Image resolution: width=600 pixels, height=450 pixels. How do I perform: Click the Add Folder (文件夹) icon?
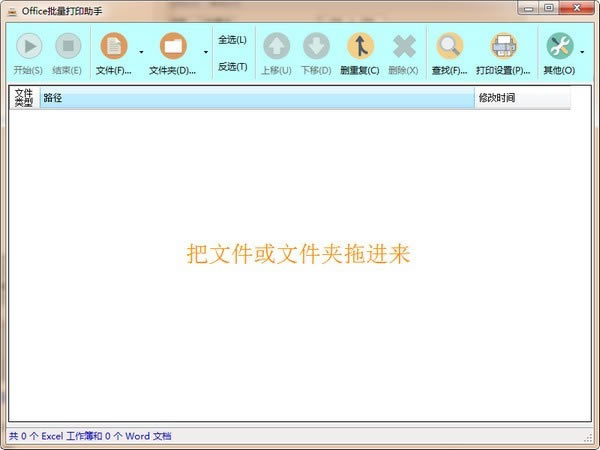click(173, 46)
